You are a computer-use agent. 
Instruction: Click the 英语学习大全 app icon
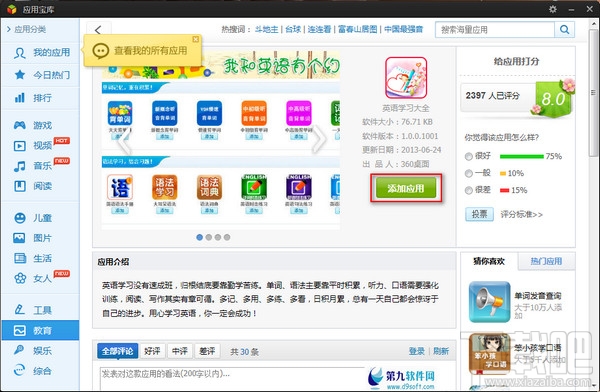[x=406, y=78]
